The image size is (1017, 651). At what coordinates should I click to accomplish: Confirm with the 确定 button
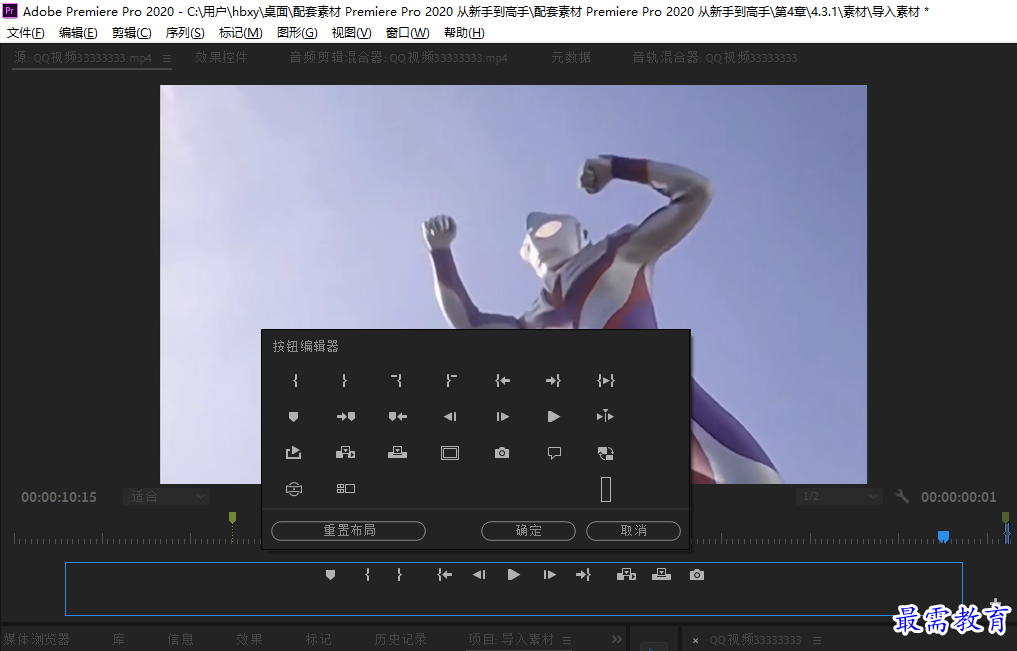coord(528,531)
